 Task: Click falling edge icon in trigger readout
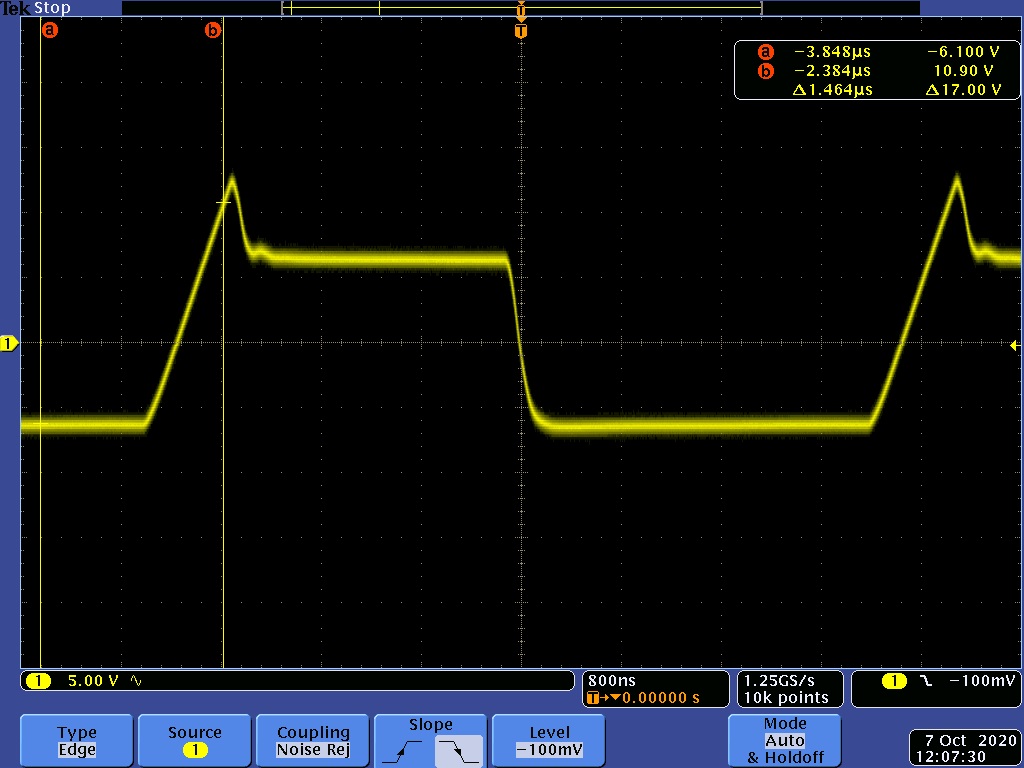pos(926,681)
